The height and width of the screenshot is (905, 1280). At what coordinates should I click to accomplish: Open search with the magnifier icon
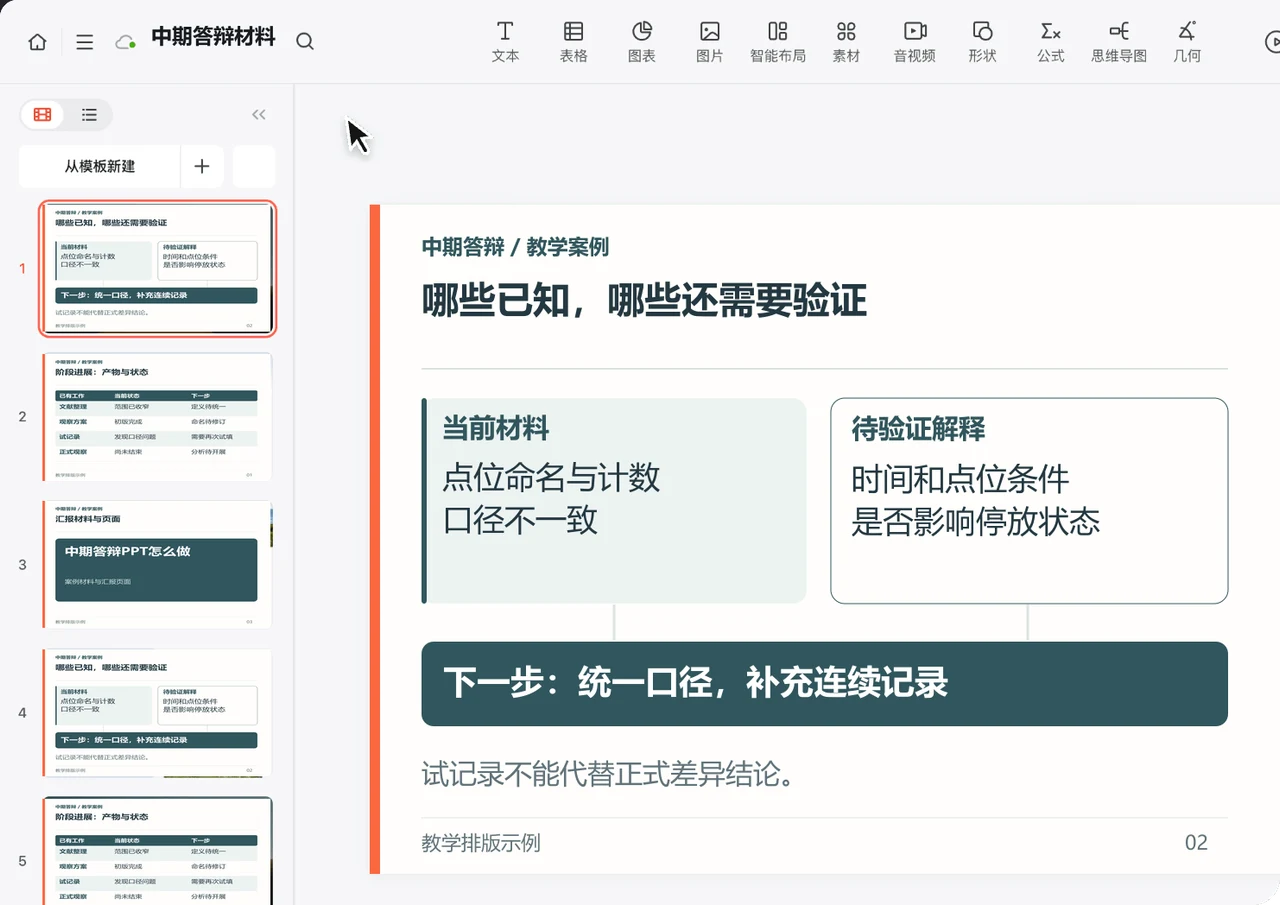tap(305, 42)
